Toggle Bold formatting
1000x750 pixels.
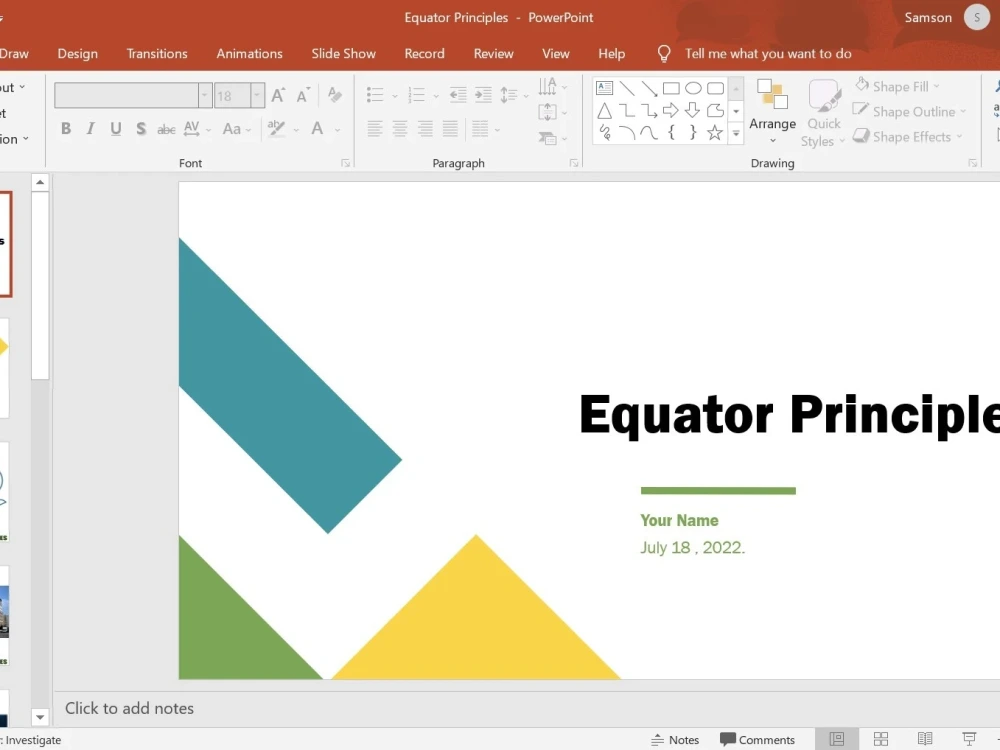(66, 129)
